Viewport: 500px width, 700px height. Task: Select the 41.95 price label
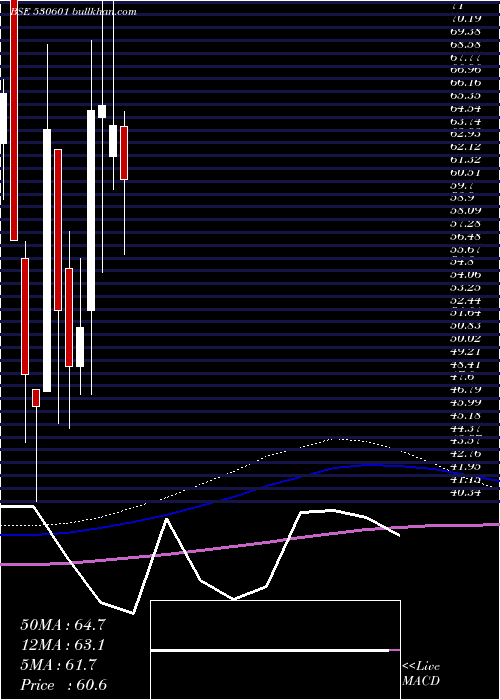coord(465,468)
